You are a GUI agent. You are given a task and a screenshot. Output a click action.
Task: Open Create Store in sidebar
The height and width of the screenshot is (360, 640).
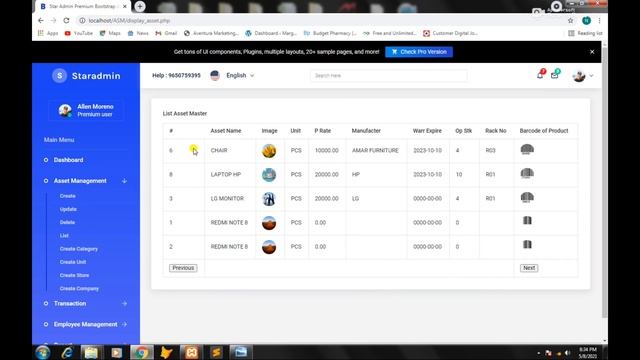click(74, 275)
